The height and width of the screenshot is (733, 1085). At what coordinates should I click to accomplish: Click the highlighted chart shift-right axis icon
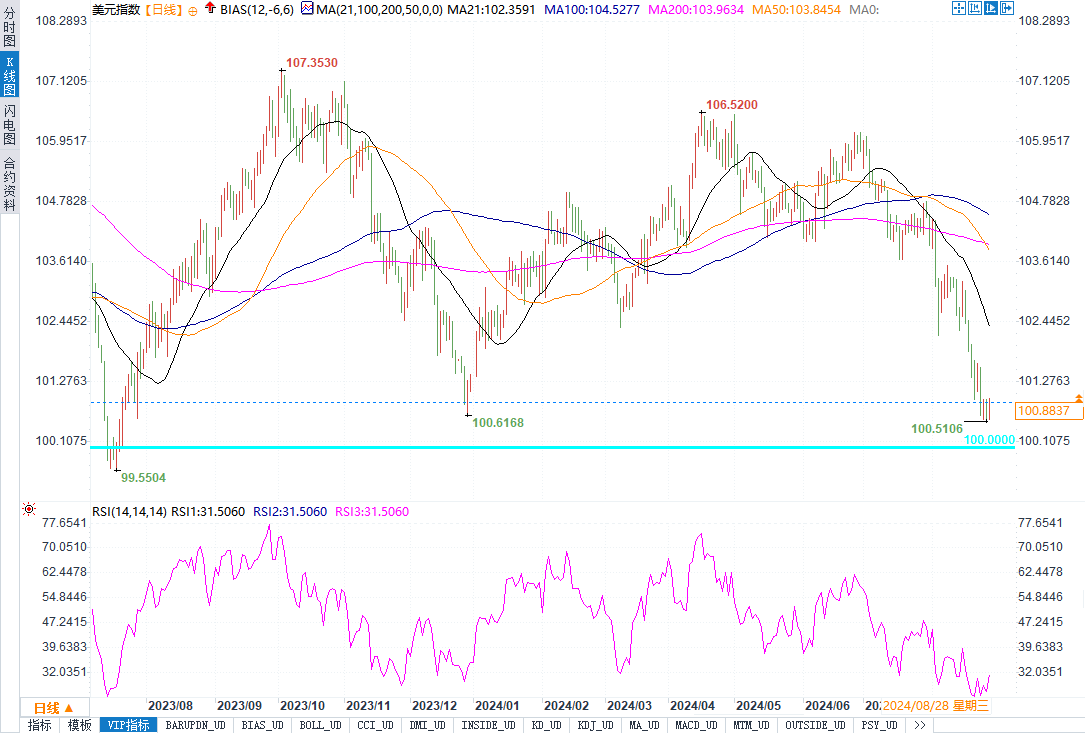[x=991, y=8]
